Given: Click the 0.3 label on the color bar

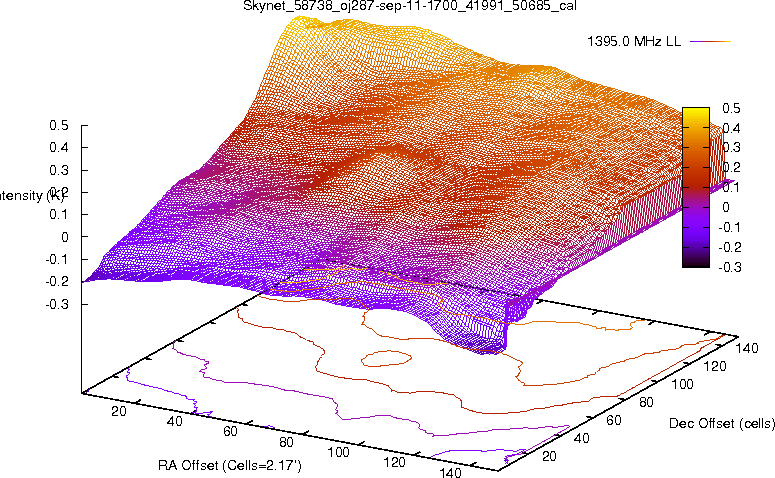Looking at the screenshot, I should [x=731, y=148].
